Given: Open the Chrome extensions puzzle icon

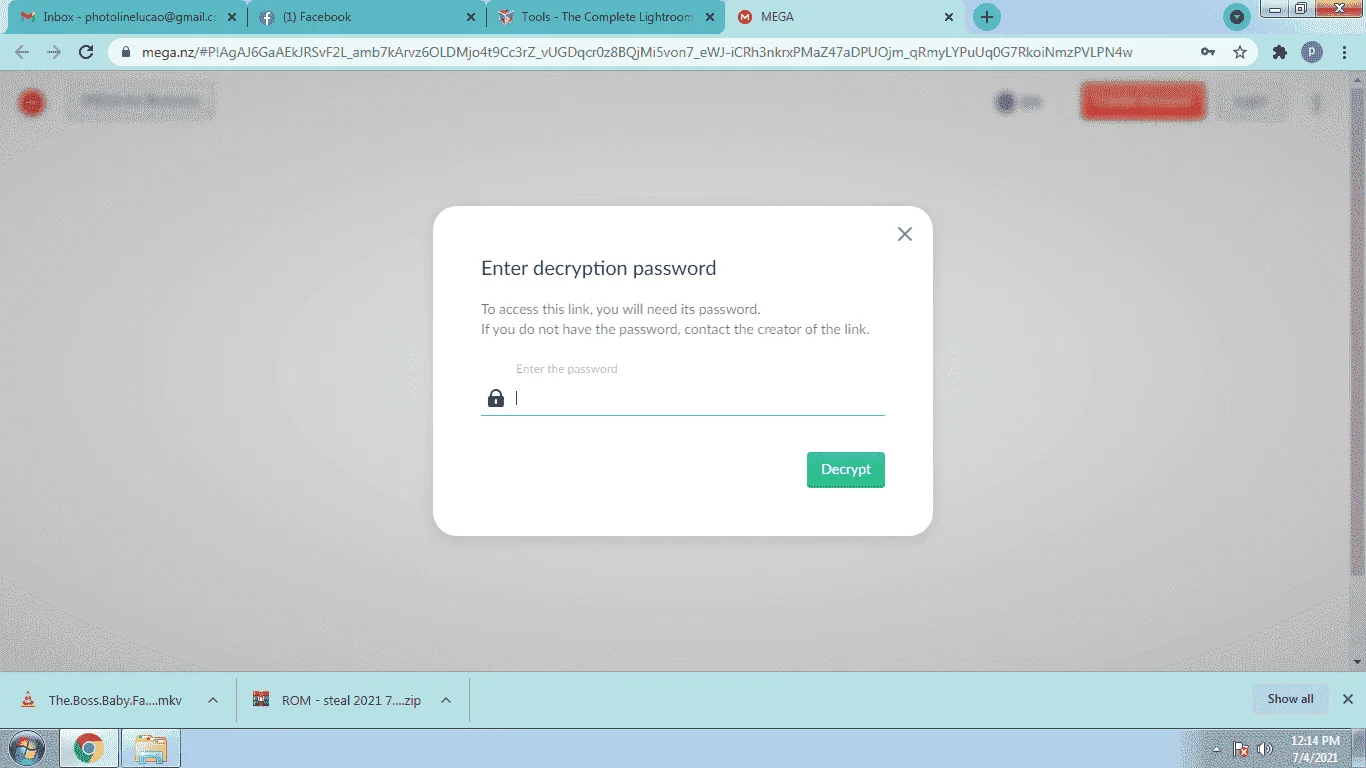Looking at the screenshot, I should pyautogui.click(x=1280, y=52).
